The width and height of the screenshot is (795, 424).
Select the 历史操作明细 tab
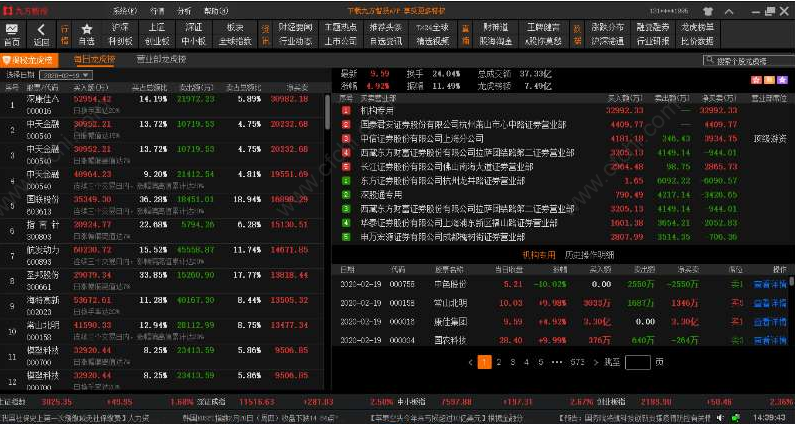coord(590,255)
